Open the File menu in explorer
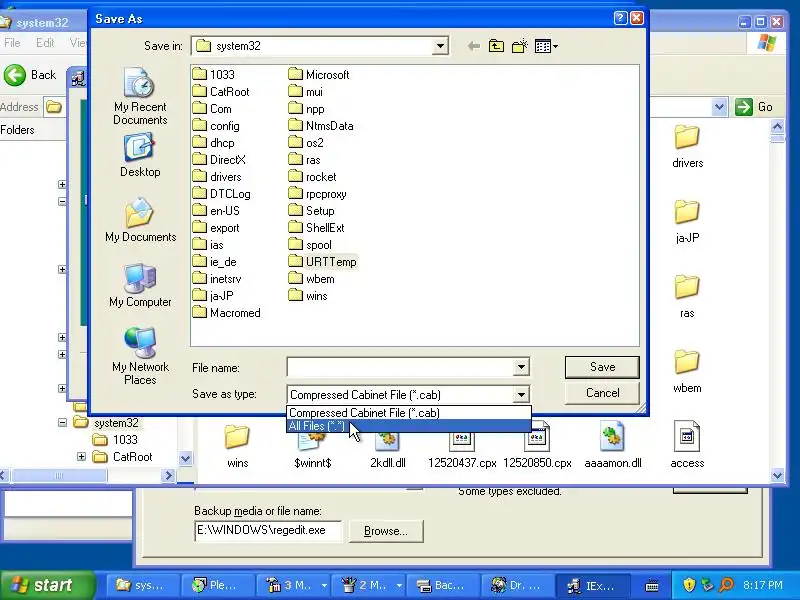 coord(12,43)
